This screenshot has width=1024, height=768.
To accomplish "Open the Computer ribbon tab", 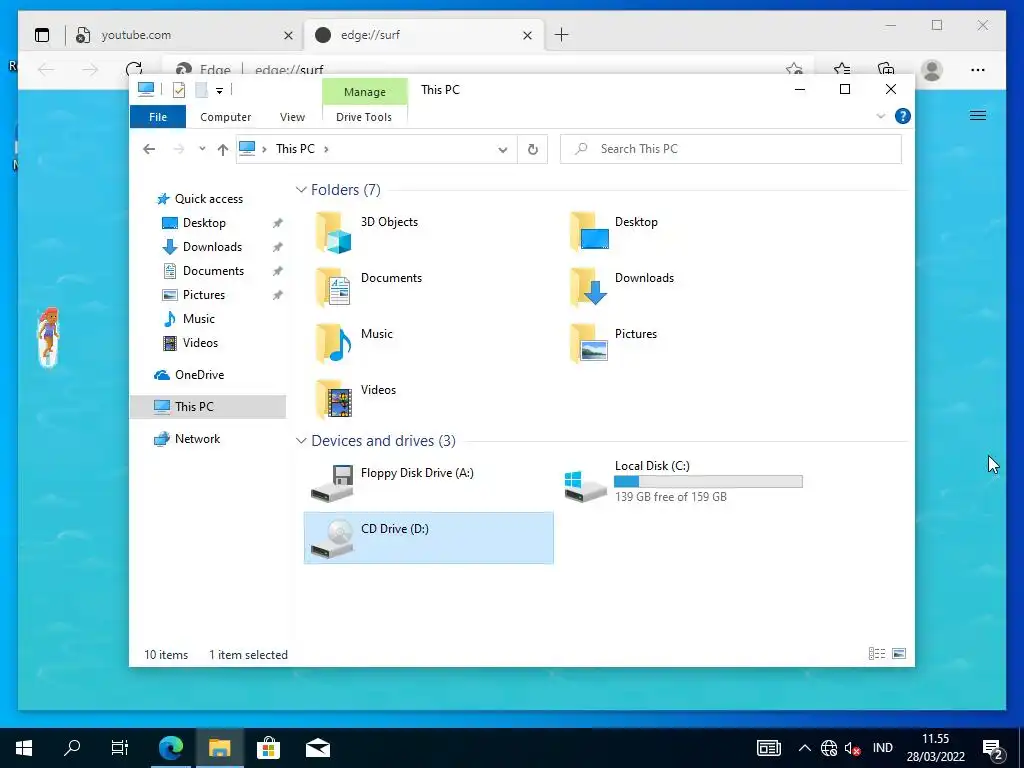I will [x=225, y=117].
